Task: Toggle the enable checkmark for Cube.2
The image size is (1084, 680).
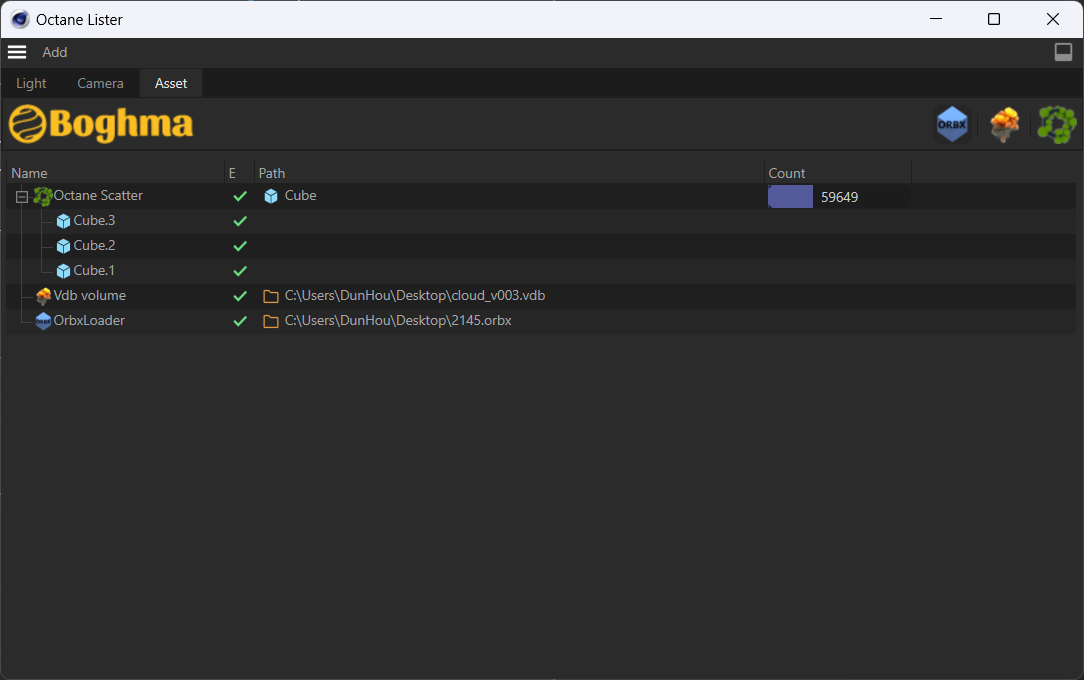Action: pos(240,246)
